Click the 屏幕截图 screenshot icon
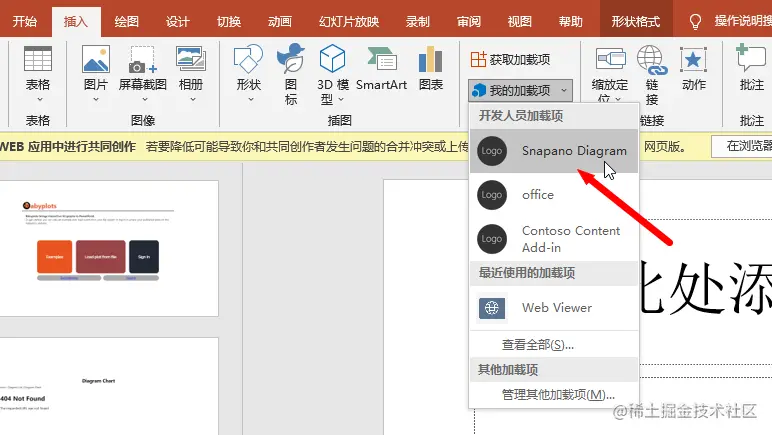This screenshot has height=435, width=772. point(143,59)
